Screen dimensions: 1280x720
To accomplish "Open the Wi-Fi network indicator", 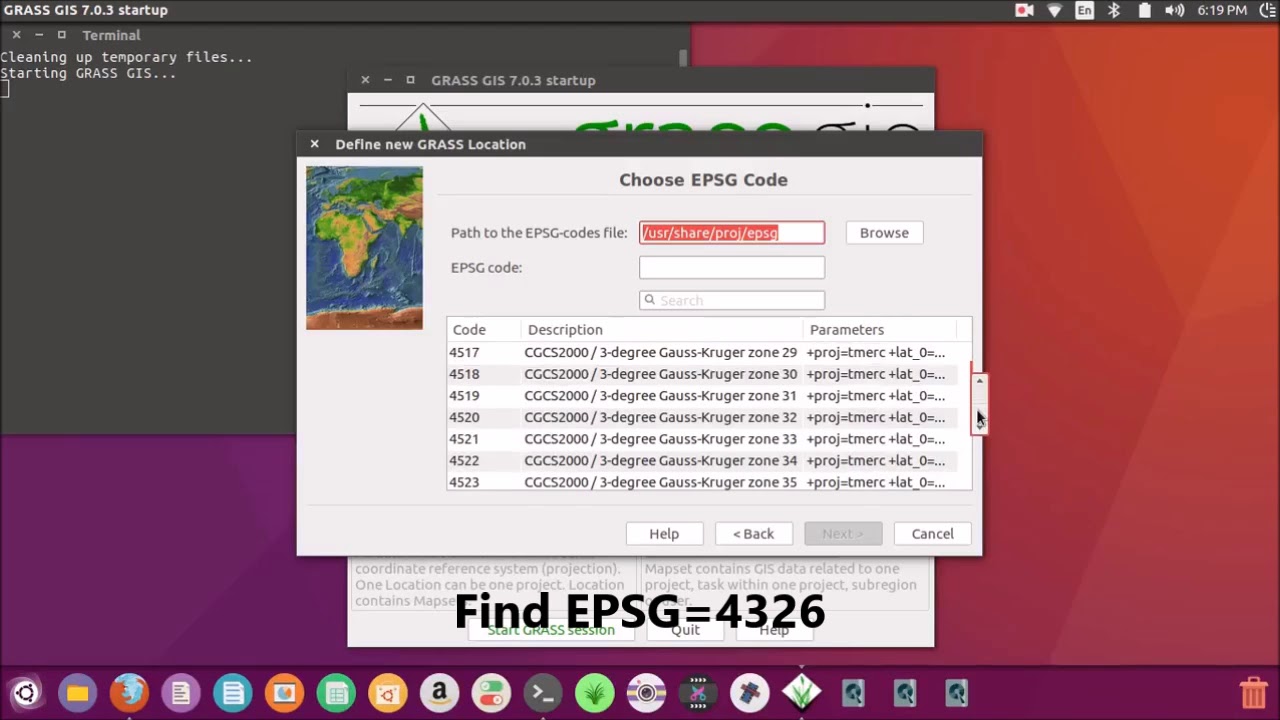I will pos(1054,10).
